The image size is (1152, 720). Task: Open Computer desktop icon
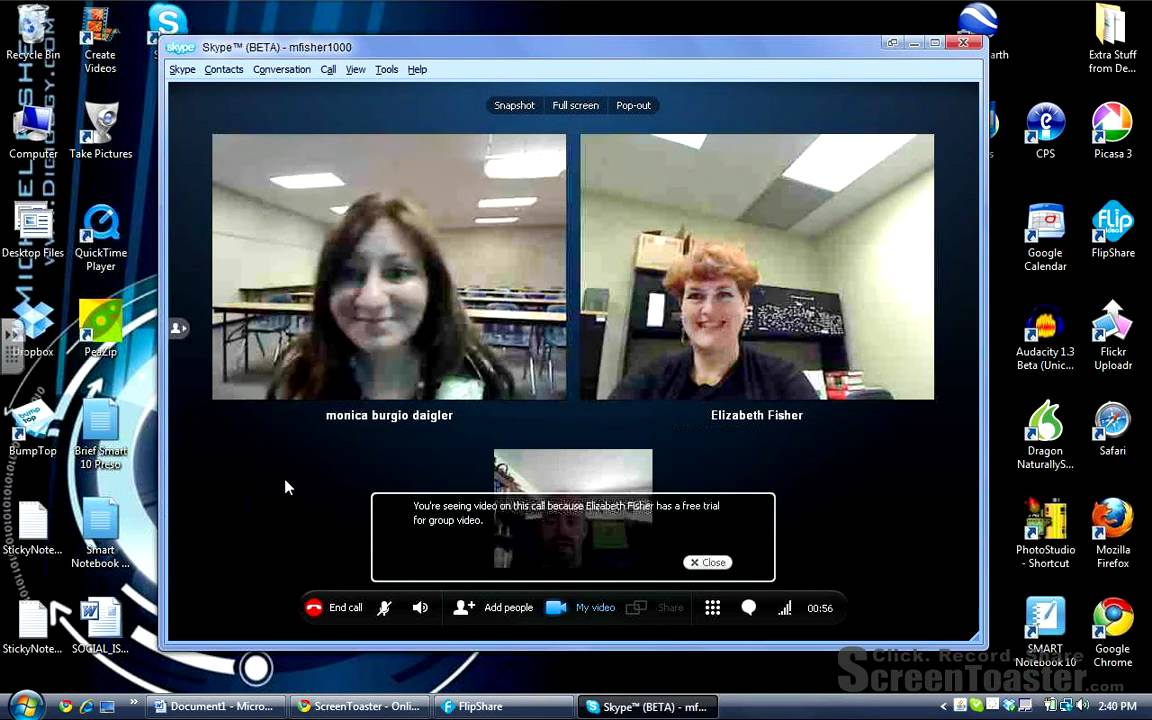point(33,132)
